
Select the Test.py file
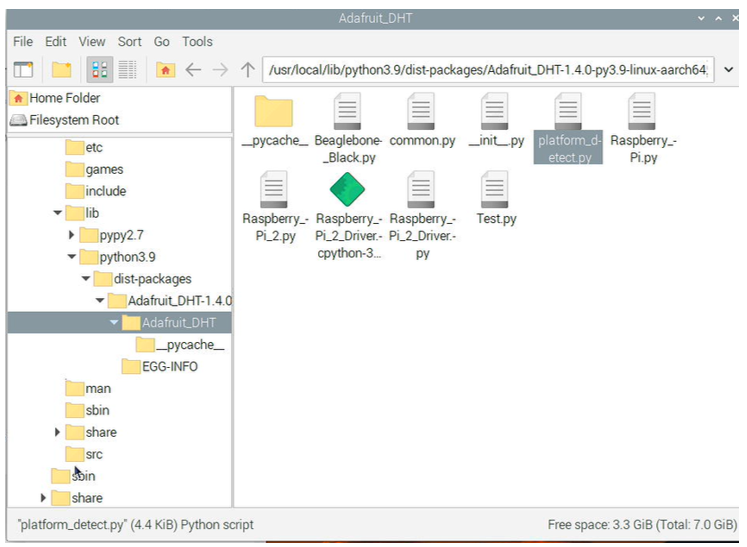[x=495, y=198]
